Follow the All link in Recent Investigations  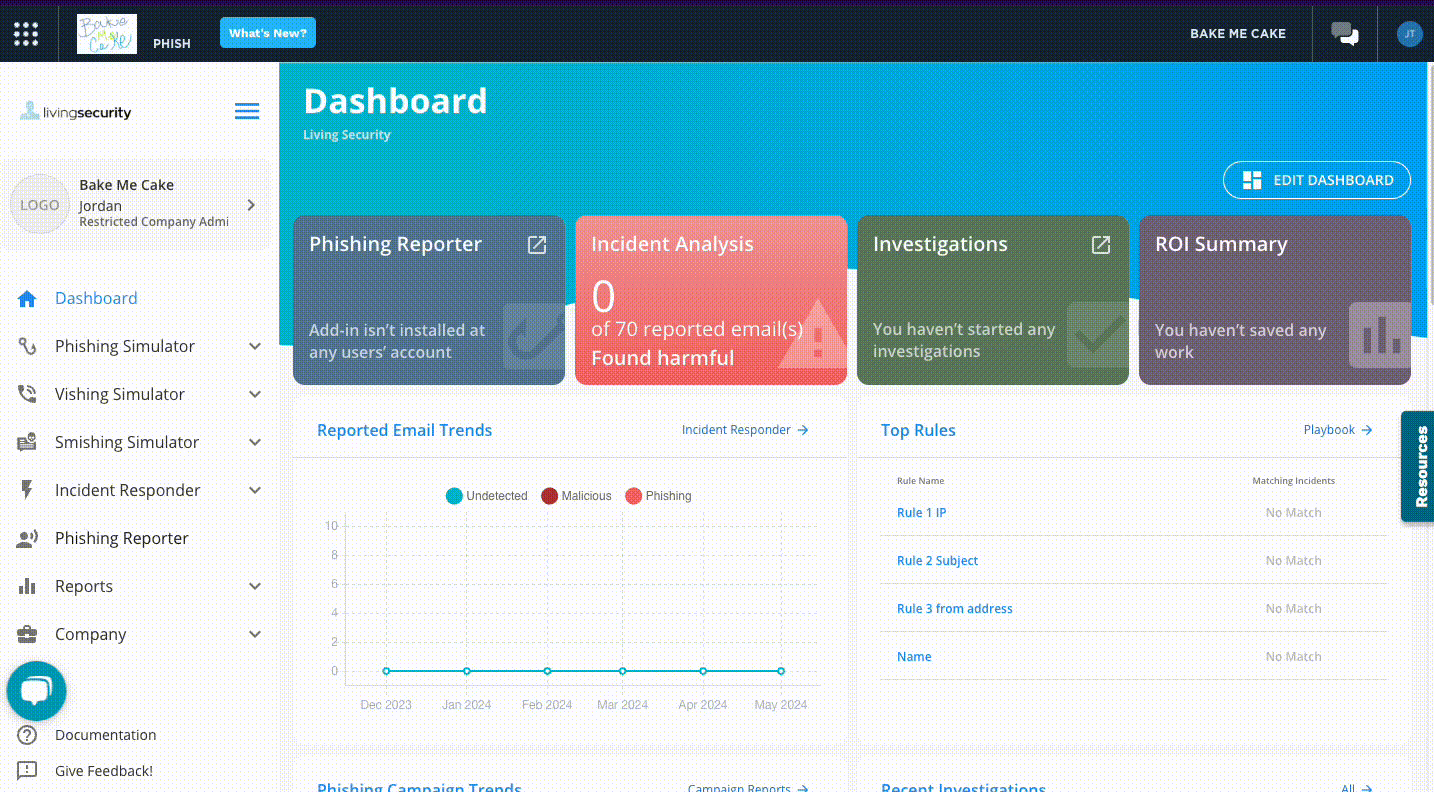[x=1357, y=788]
